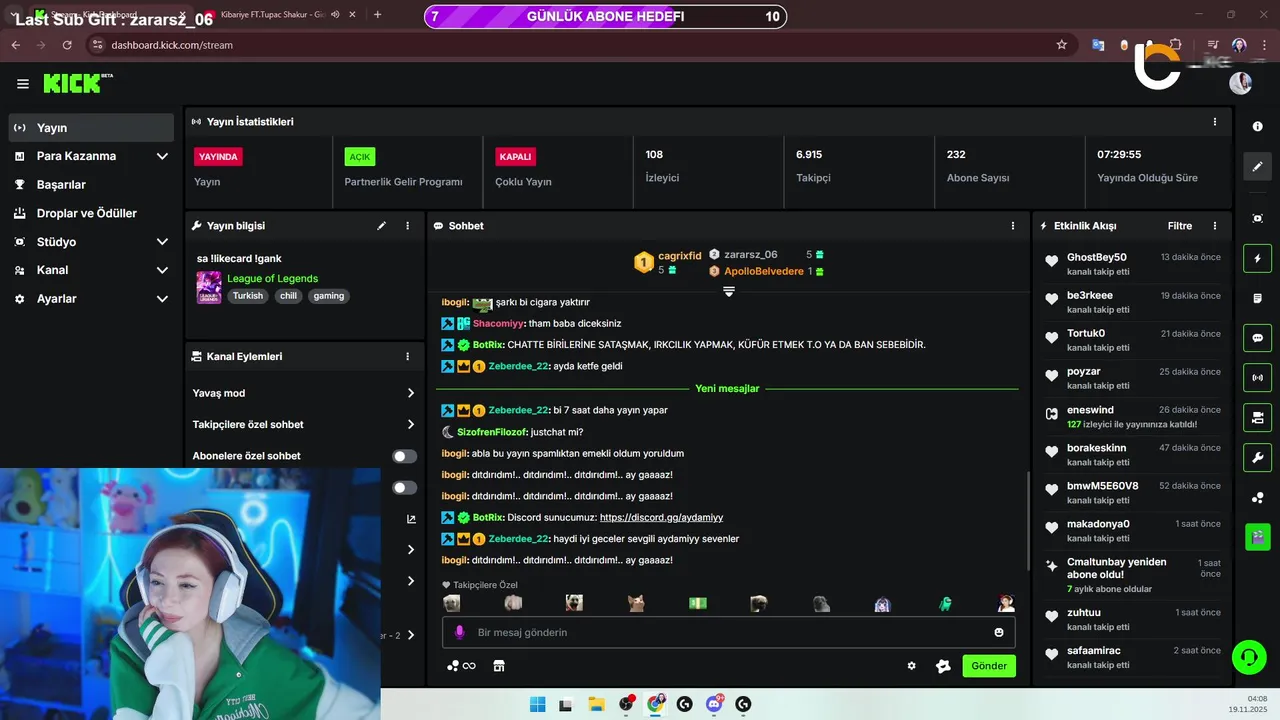Open the League of Legends category link
The width and height of the screenshot is (1280, 720).
pos(272,279)
